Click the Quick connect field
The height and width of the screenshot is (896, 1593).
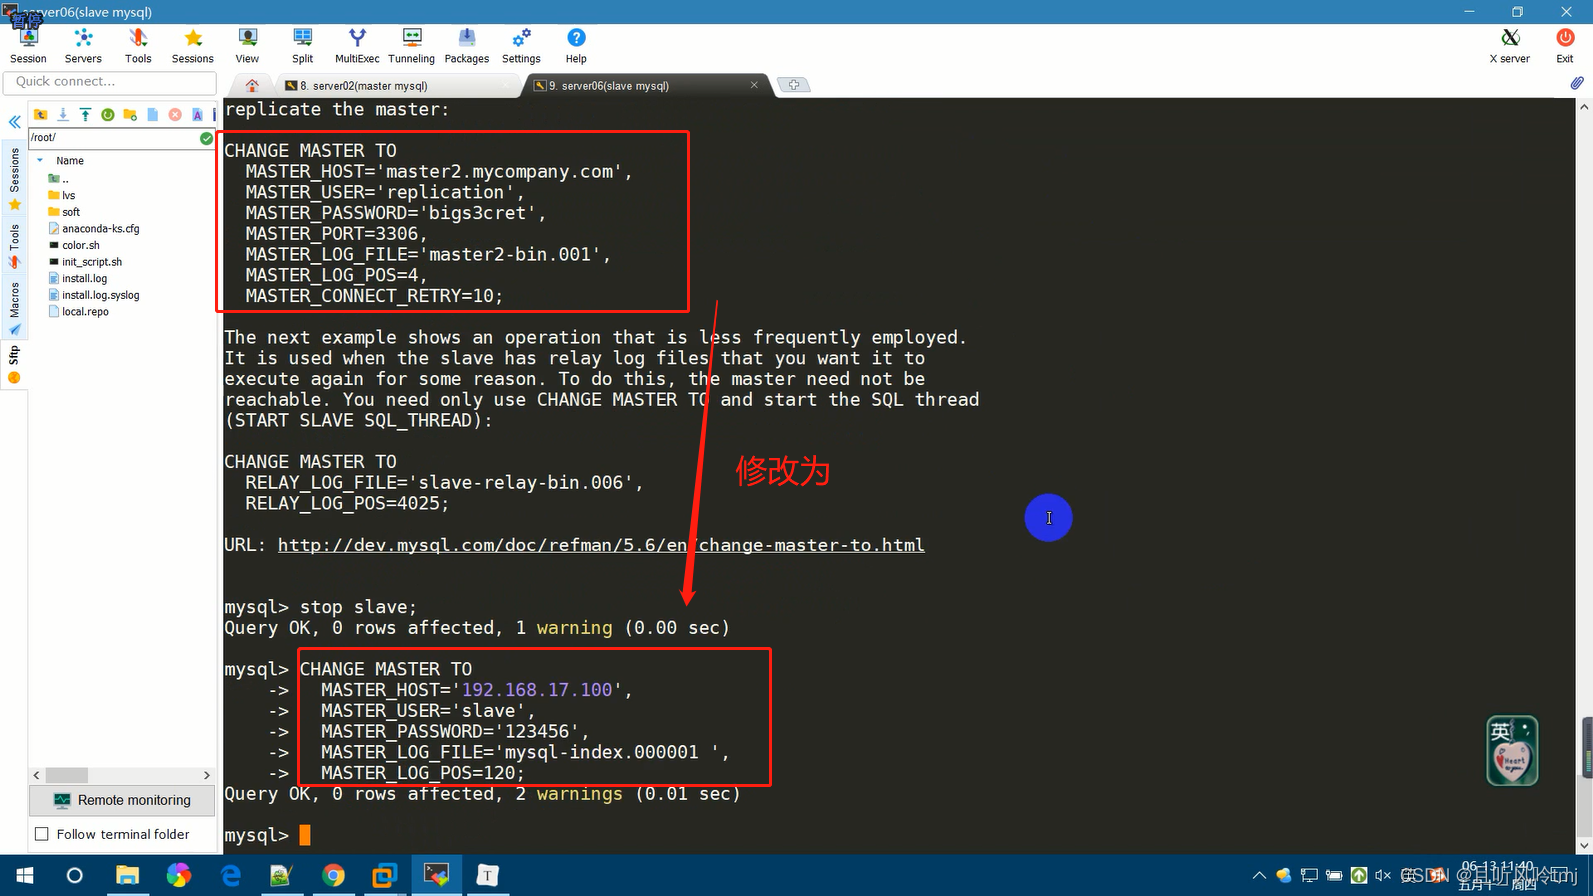point(110,82)
